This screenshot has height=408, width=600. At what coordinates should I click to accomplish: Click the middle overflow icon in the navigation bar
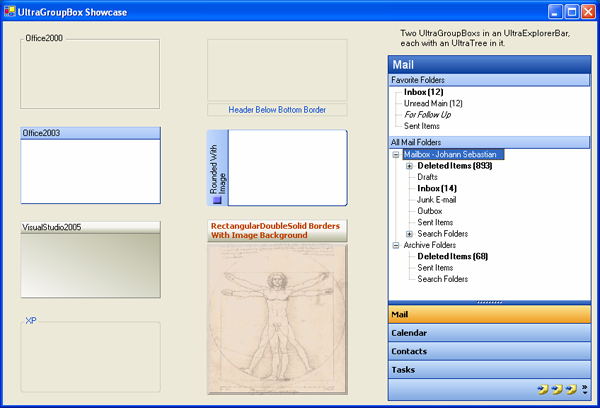557,389
